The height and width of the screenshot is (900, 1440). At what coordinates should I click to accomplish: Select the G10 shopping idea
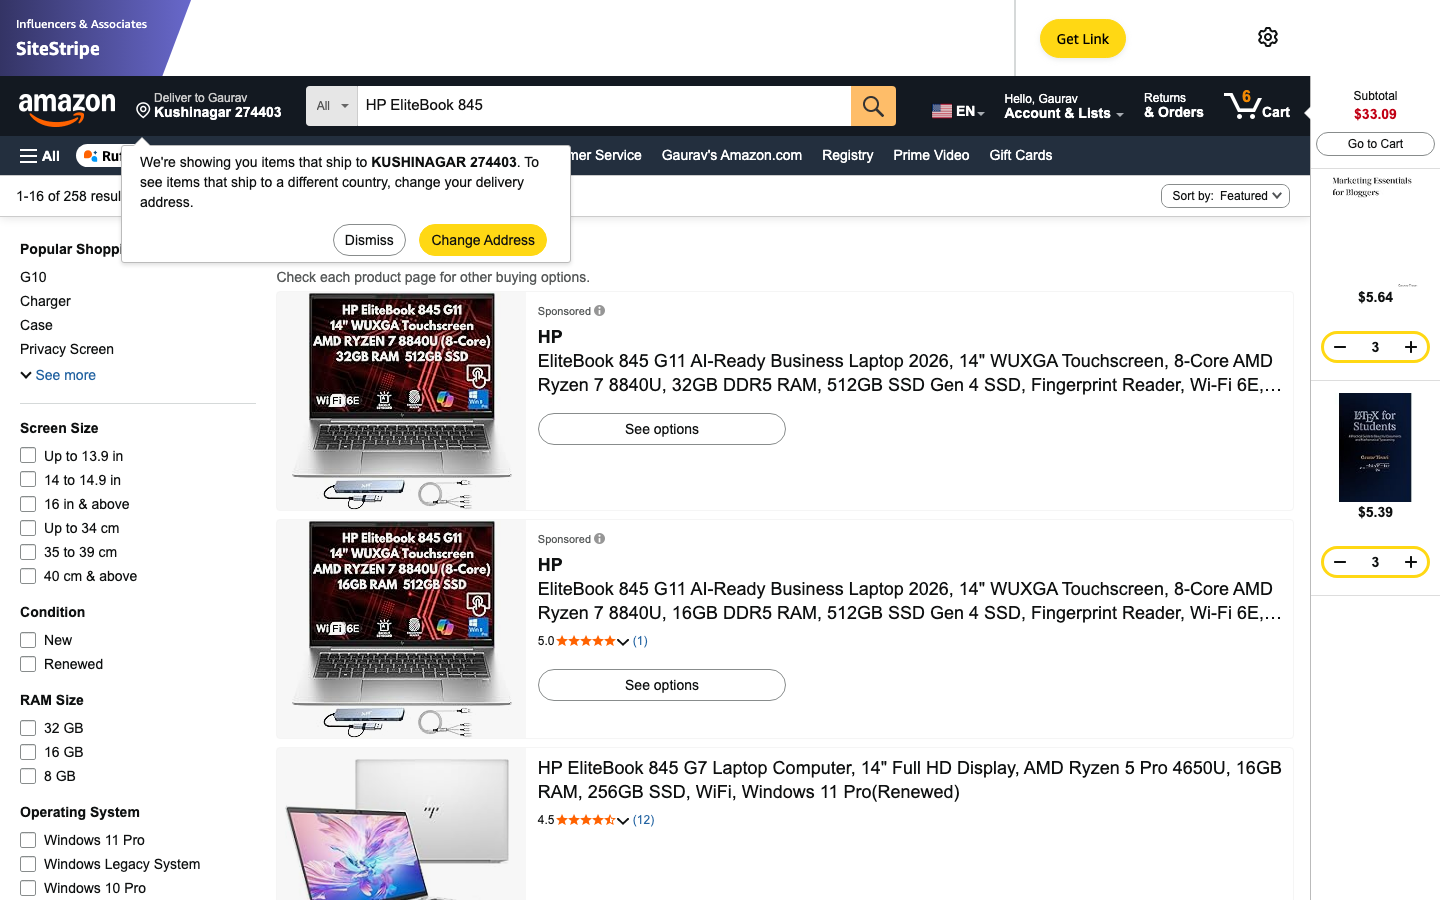click(x=33, y=277)
